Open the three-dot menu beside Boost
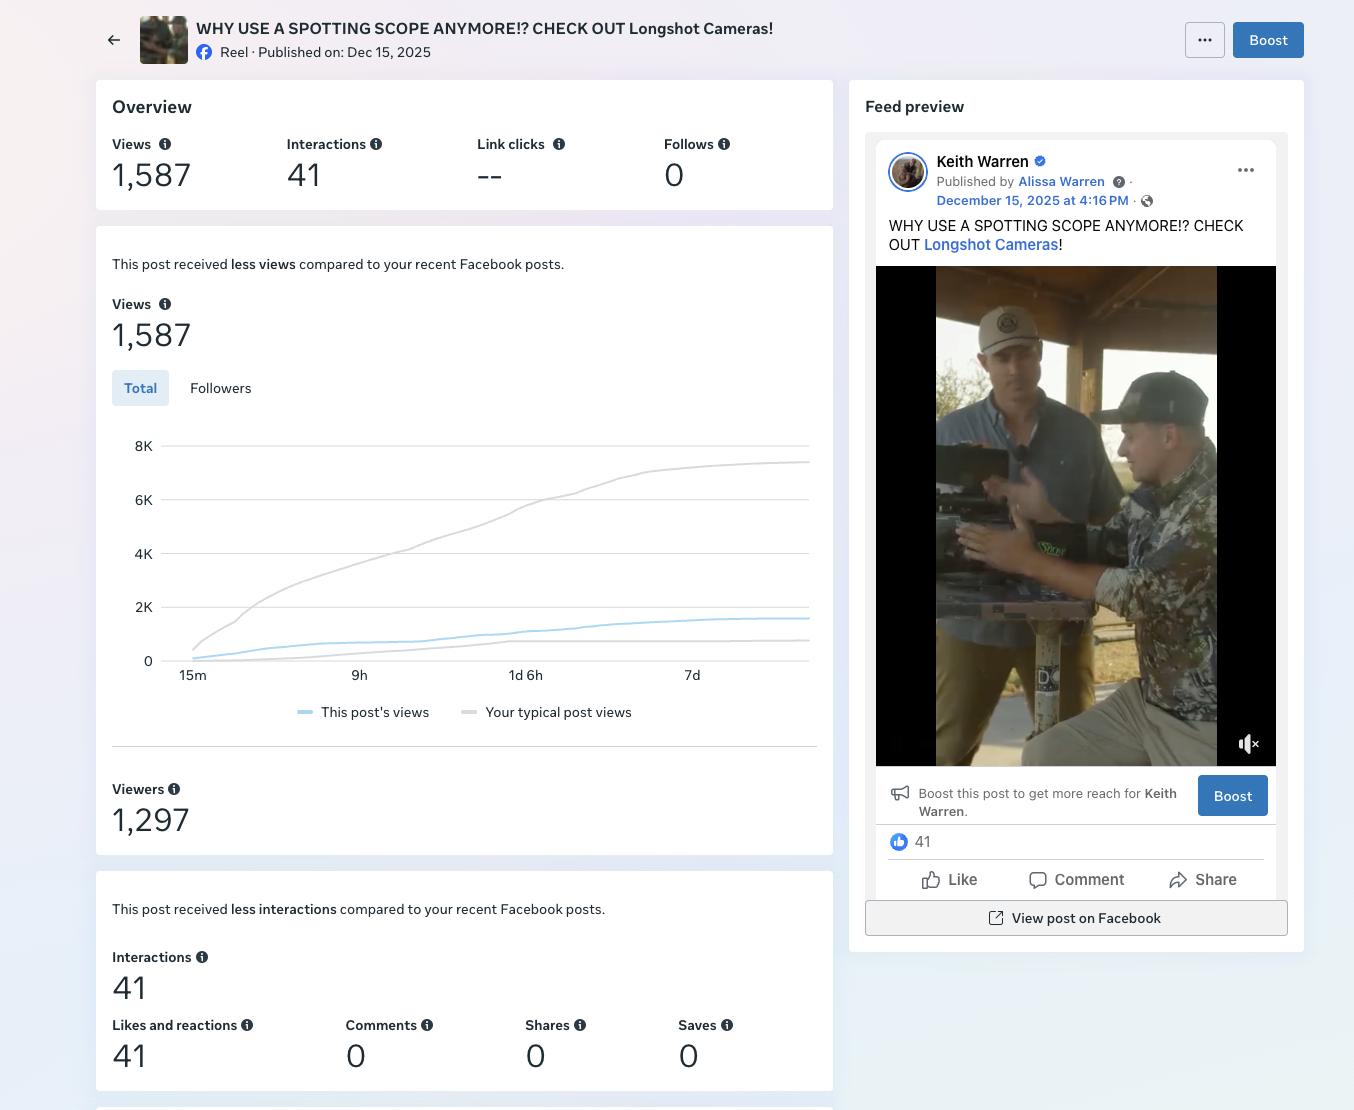1354x1110 pixels. pyautogui.click(x=1205, y=40)
